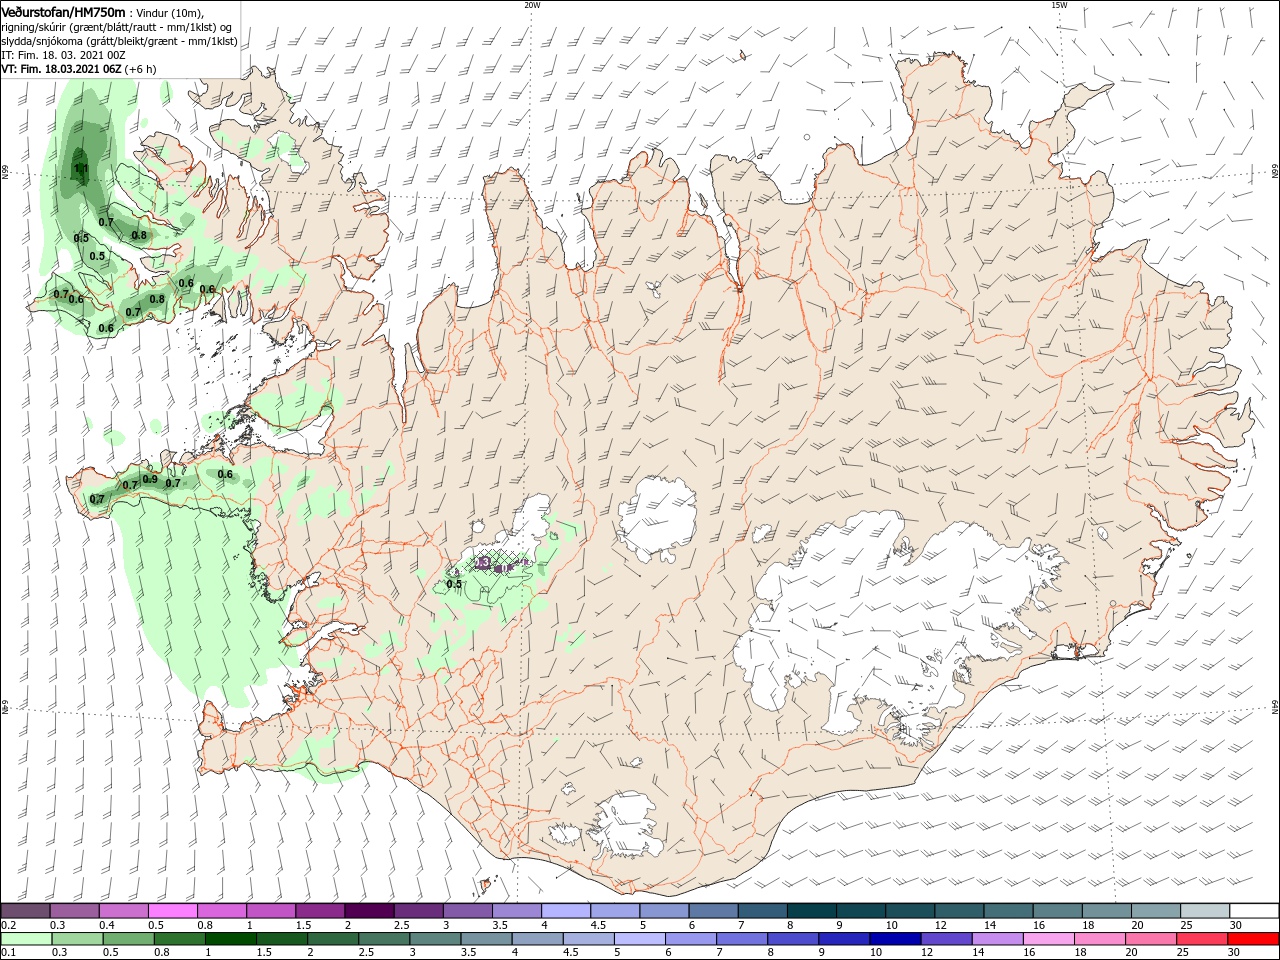Click the 0.9 precipitation value on the map
This screenshot has width=1280, height=960.
(x=150, y=479)
